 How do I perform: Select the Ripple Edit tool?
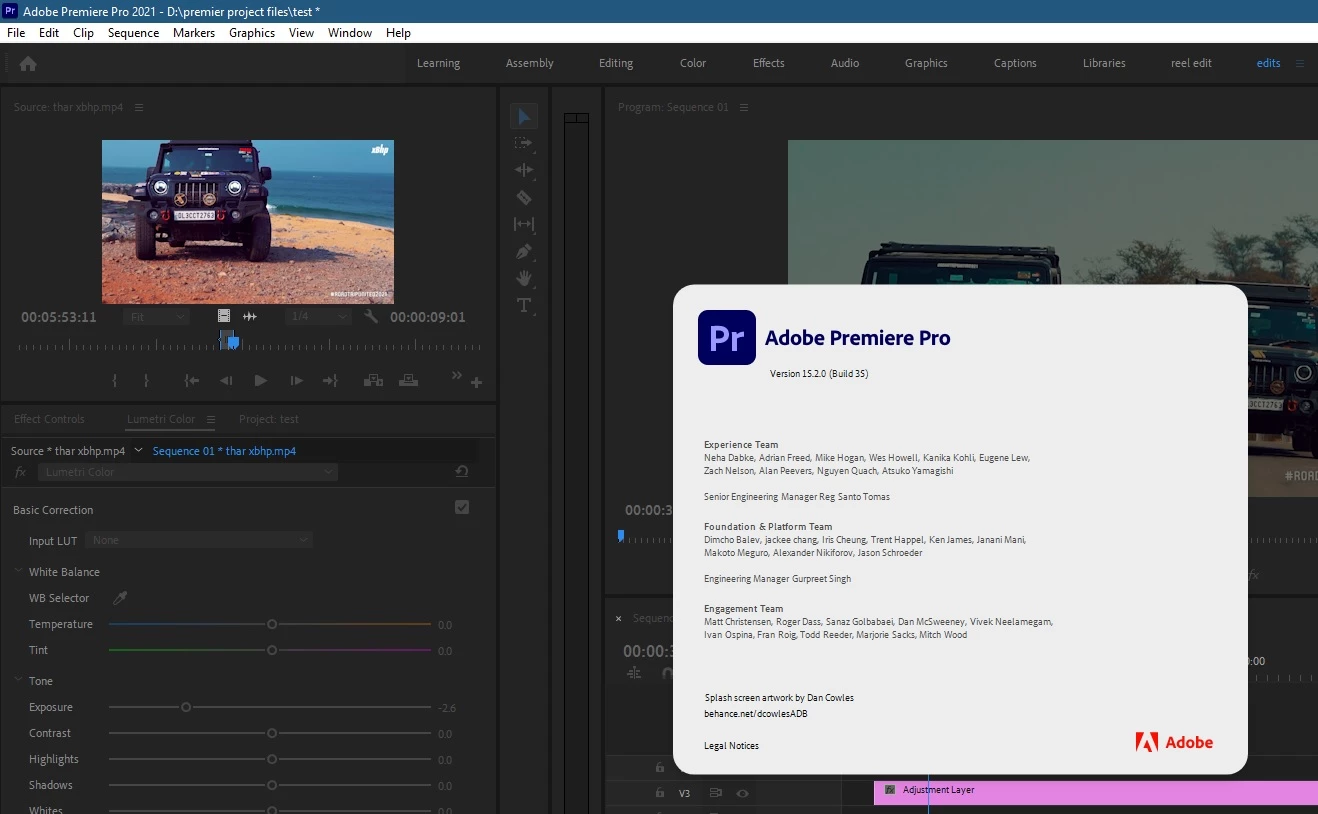524,170
